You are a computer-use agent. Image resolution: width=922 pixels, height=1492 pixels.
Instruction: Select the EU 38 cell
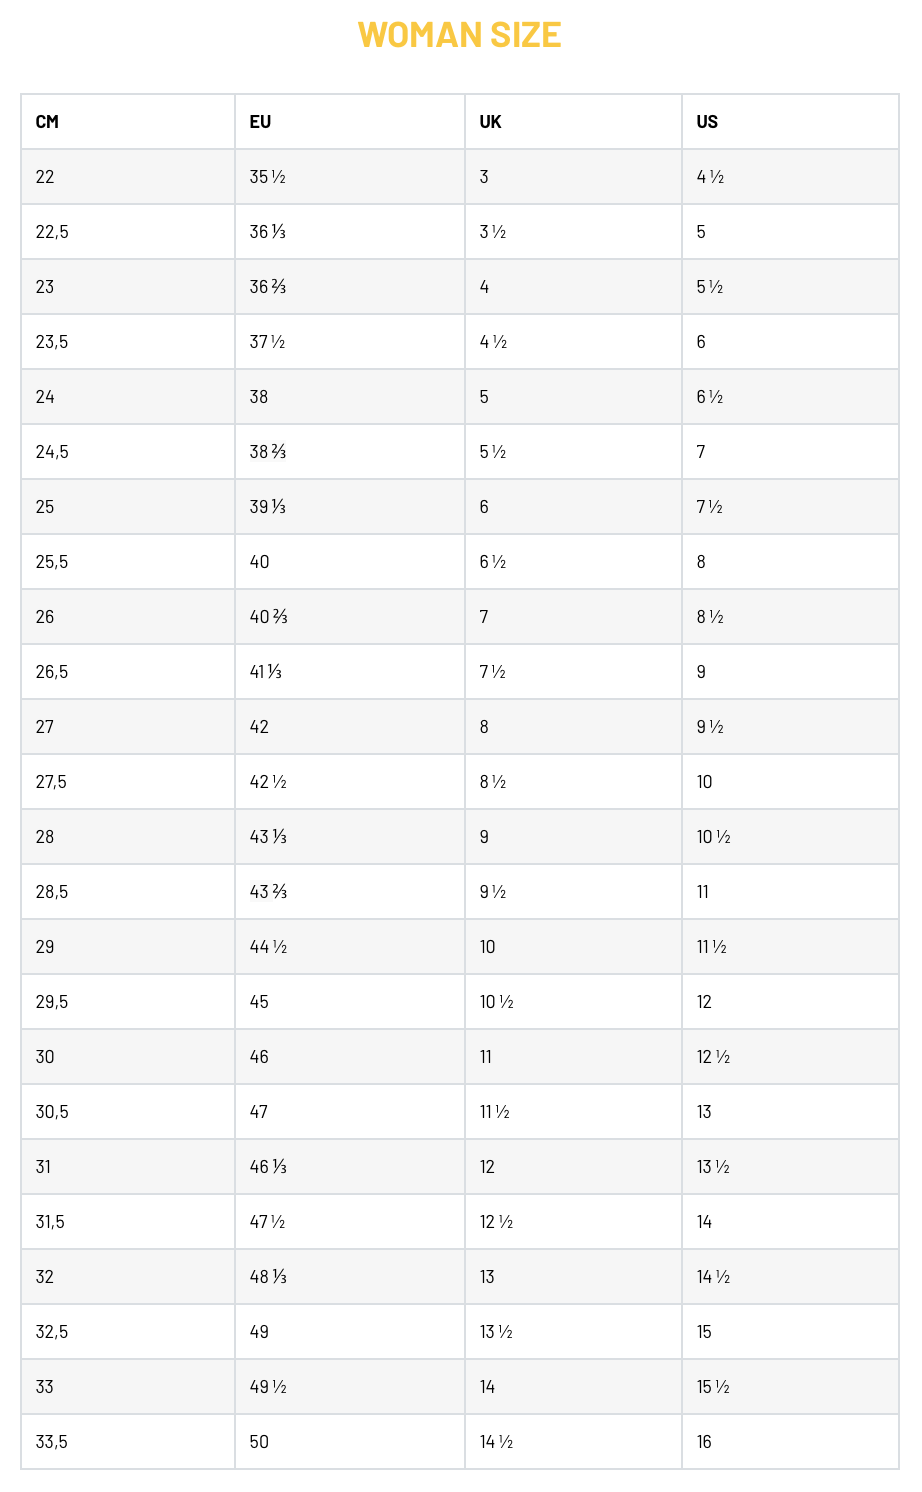tap(259, 397)
